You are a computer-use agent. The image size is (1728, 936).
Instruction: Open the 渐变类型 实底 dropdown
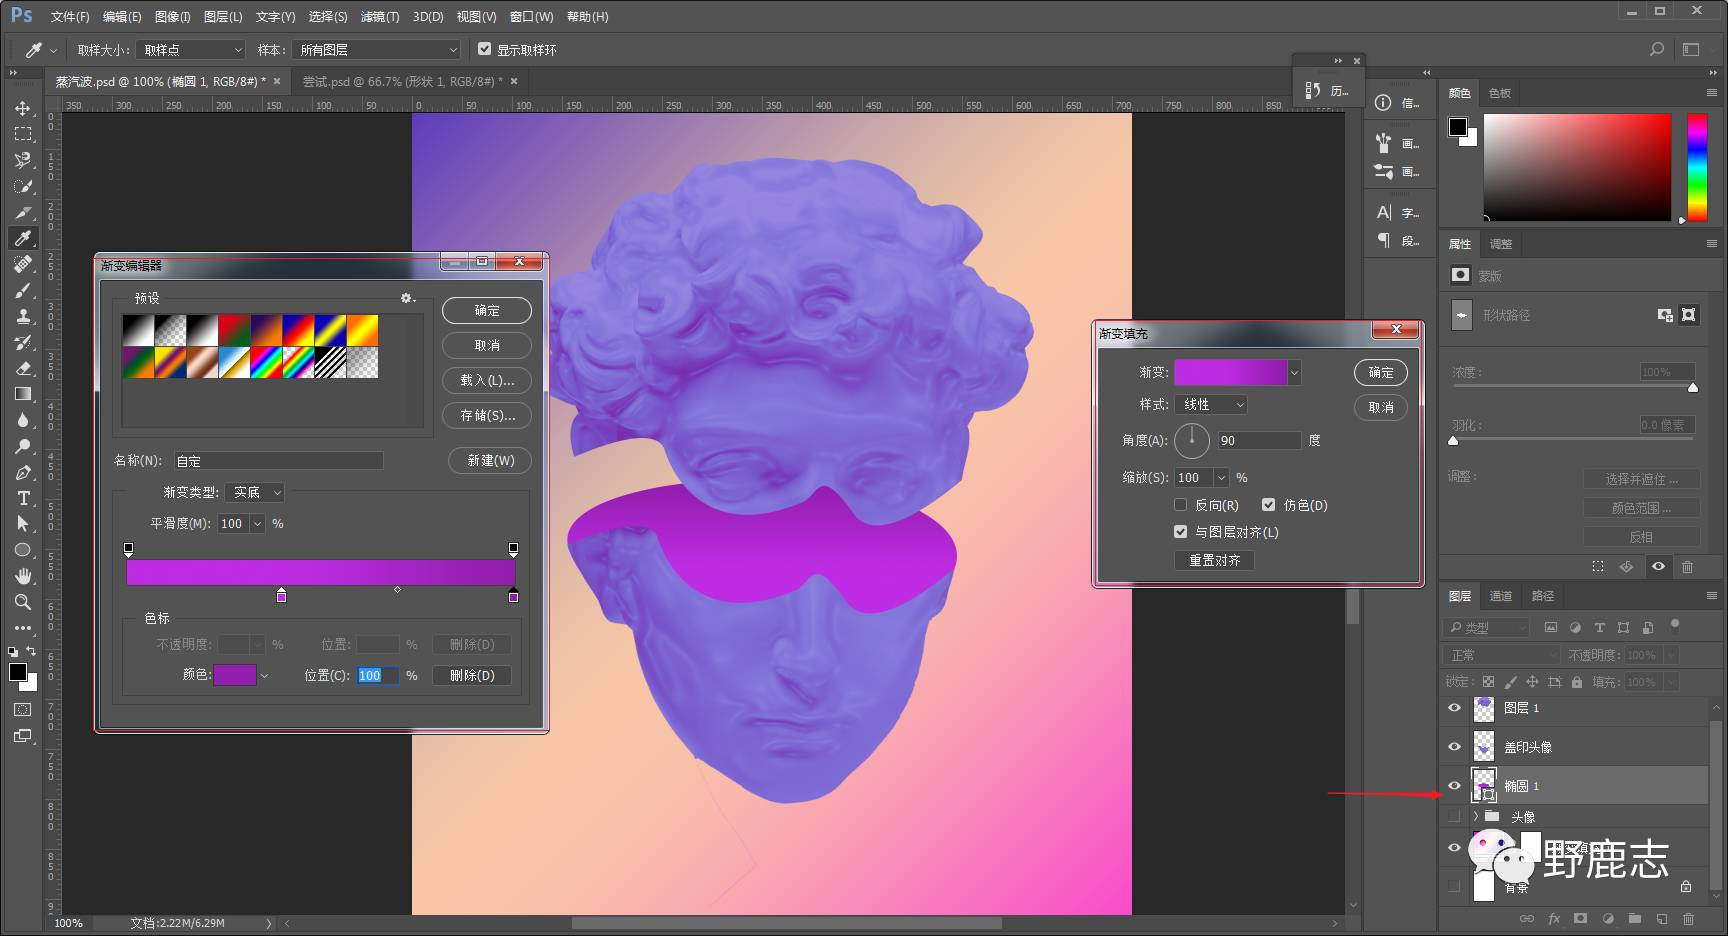256,492
